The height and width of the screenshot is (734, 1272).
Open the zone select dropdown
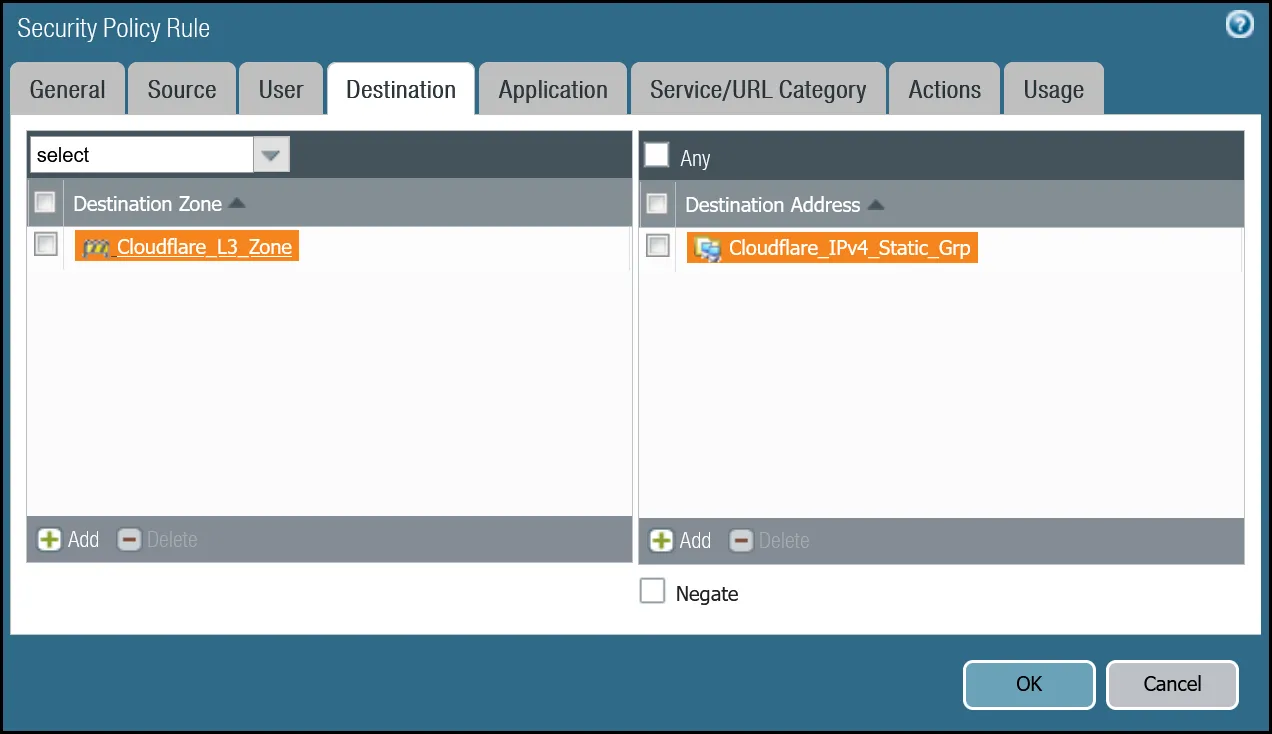click(x=270, y=154)
